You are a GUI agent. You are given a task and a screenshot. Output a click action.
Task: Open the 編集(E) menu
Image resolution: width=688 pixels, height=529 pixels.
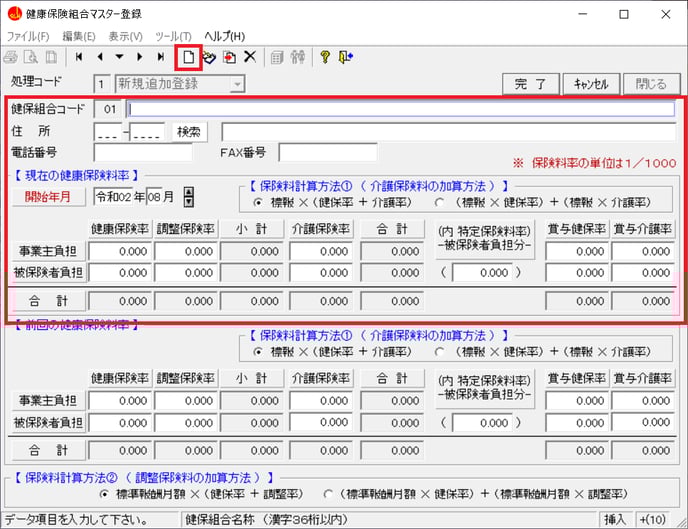click(x=79, y=36)
